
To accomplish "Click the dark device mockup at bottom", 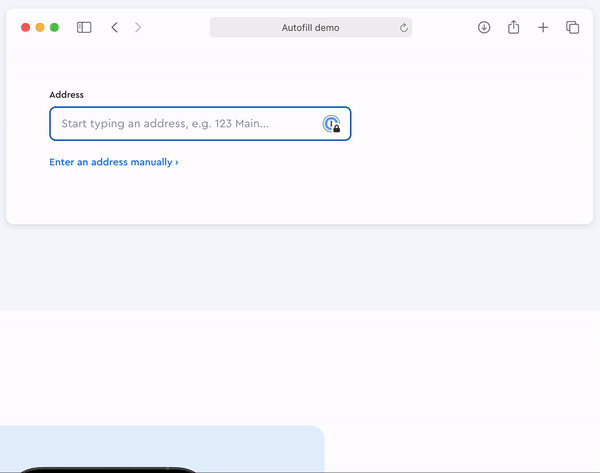I will pos(110,469).
